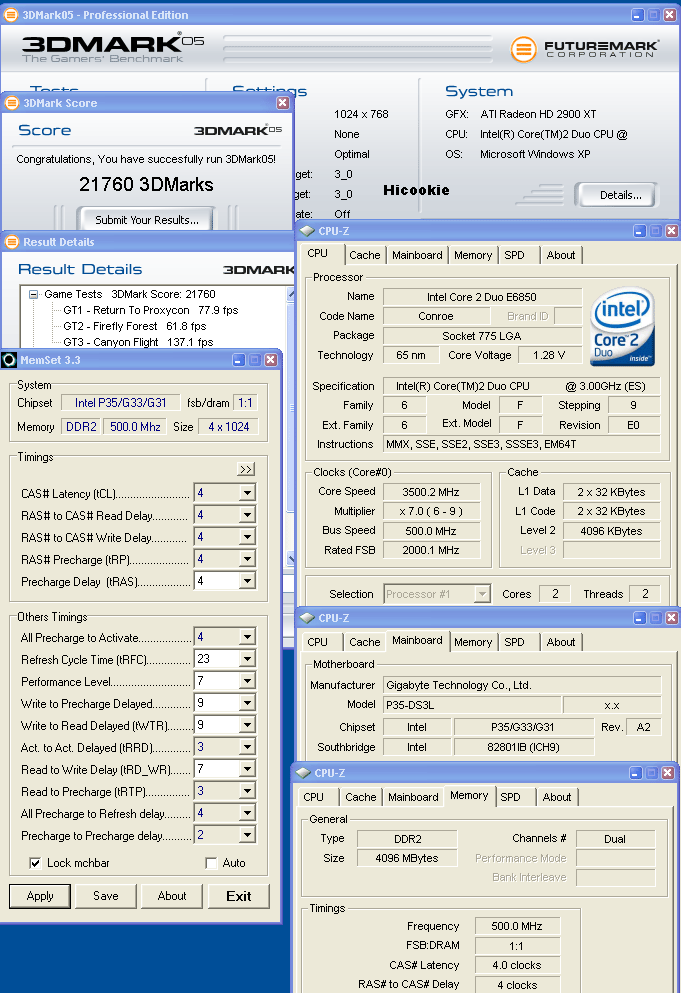This screenshot has height=993, width=681.
Task: Minimize the MemSet 3.3 window
Action: tap(239, 360)
